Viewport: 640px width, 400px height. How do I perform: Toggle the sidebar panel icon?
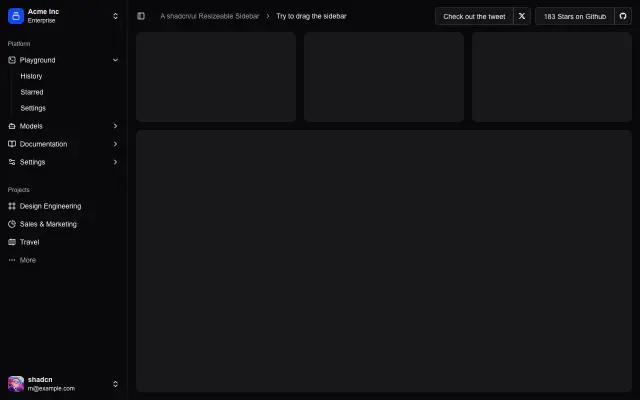tap(141, 16)
